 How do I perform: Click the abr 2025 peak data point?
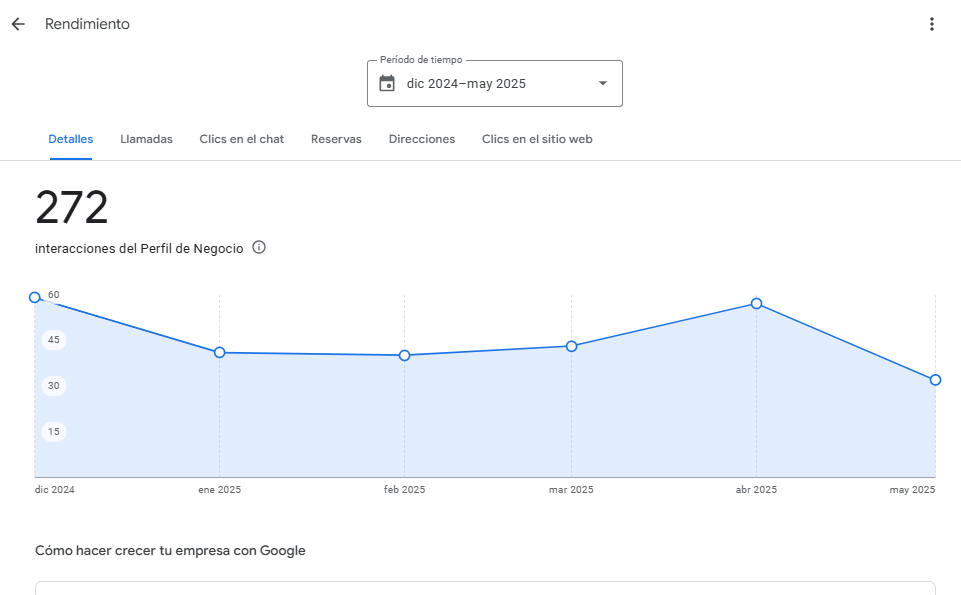[x=756, y=303]
